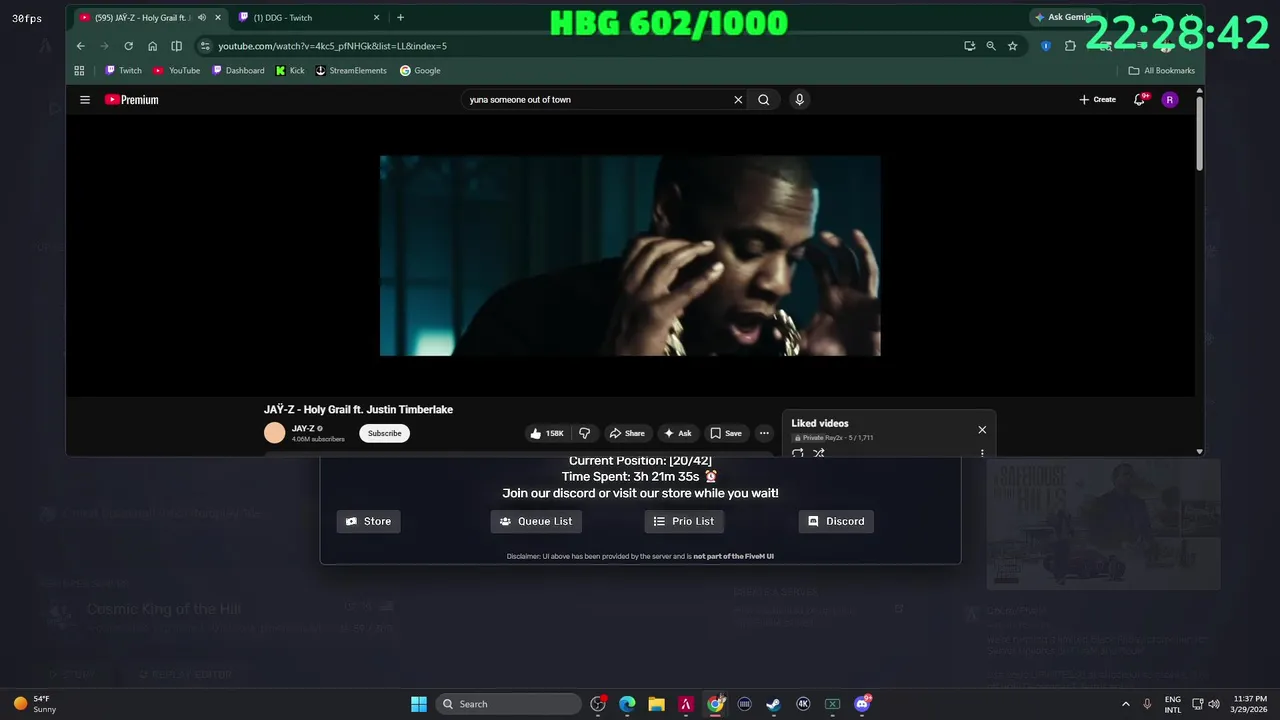Open Liked videos panel three-dot menu

(x=982, y=453)
